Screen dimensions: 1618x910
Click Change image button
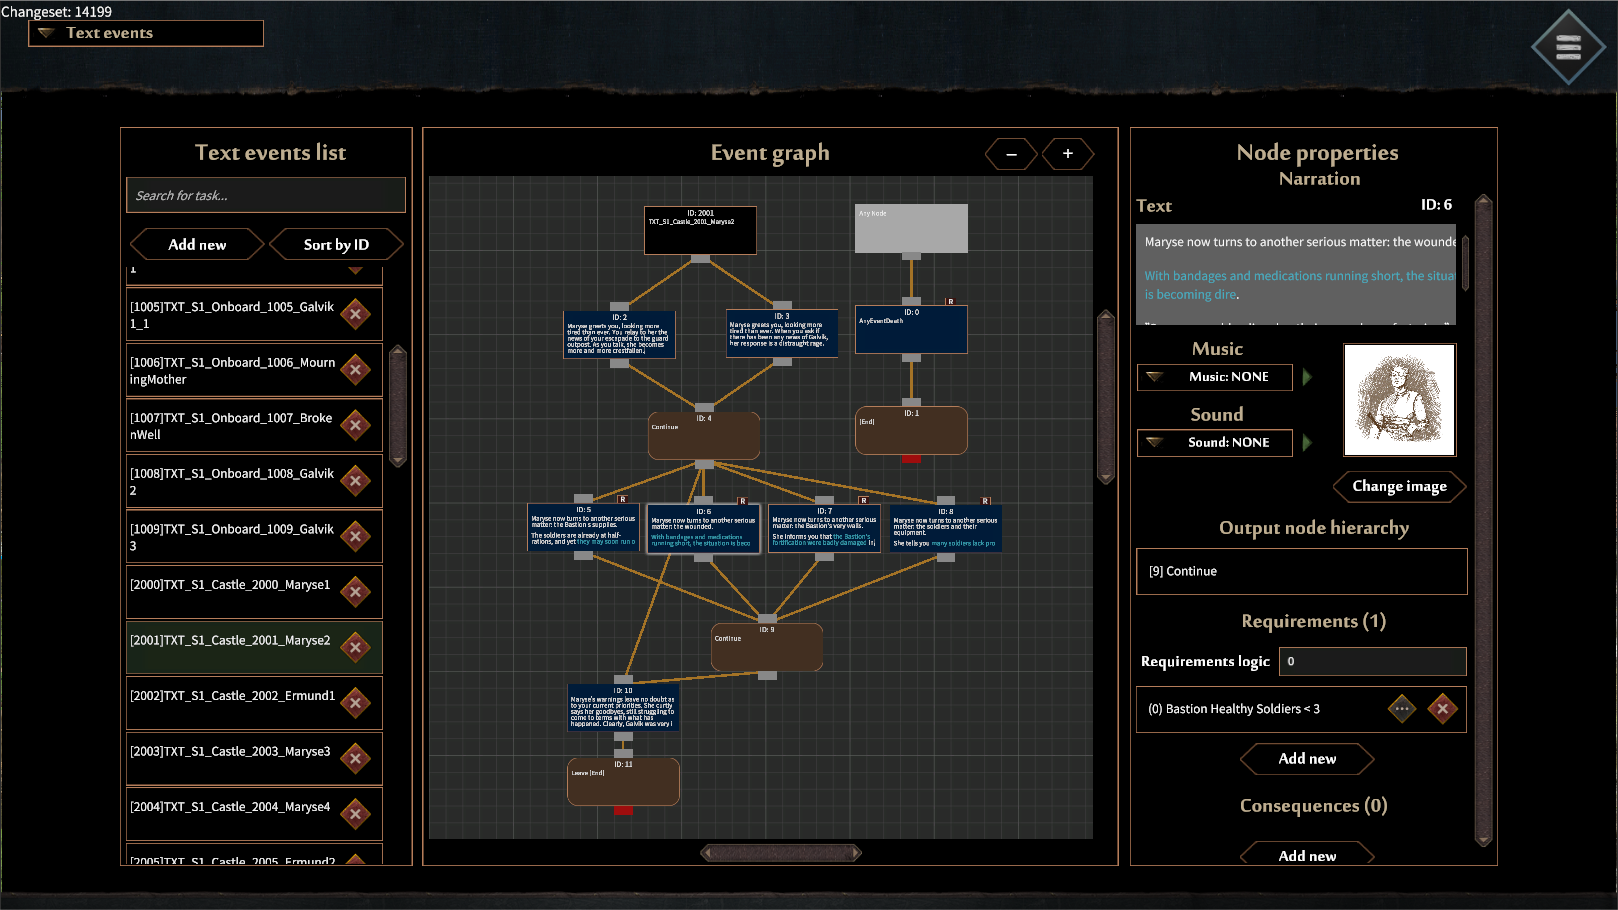[x=1399, y=486]
